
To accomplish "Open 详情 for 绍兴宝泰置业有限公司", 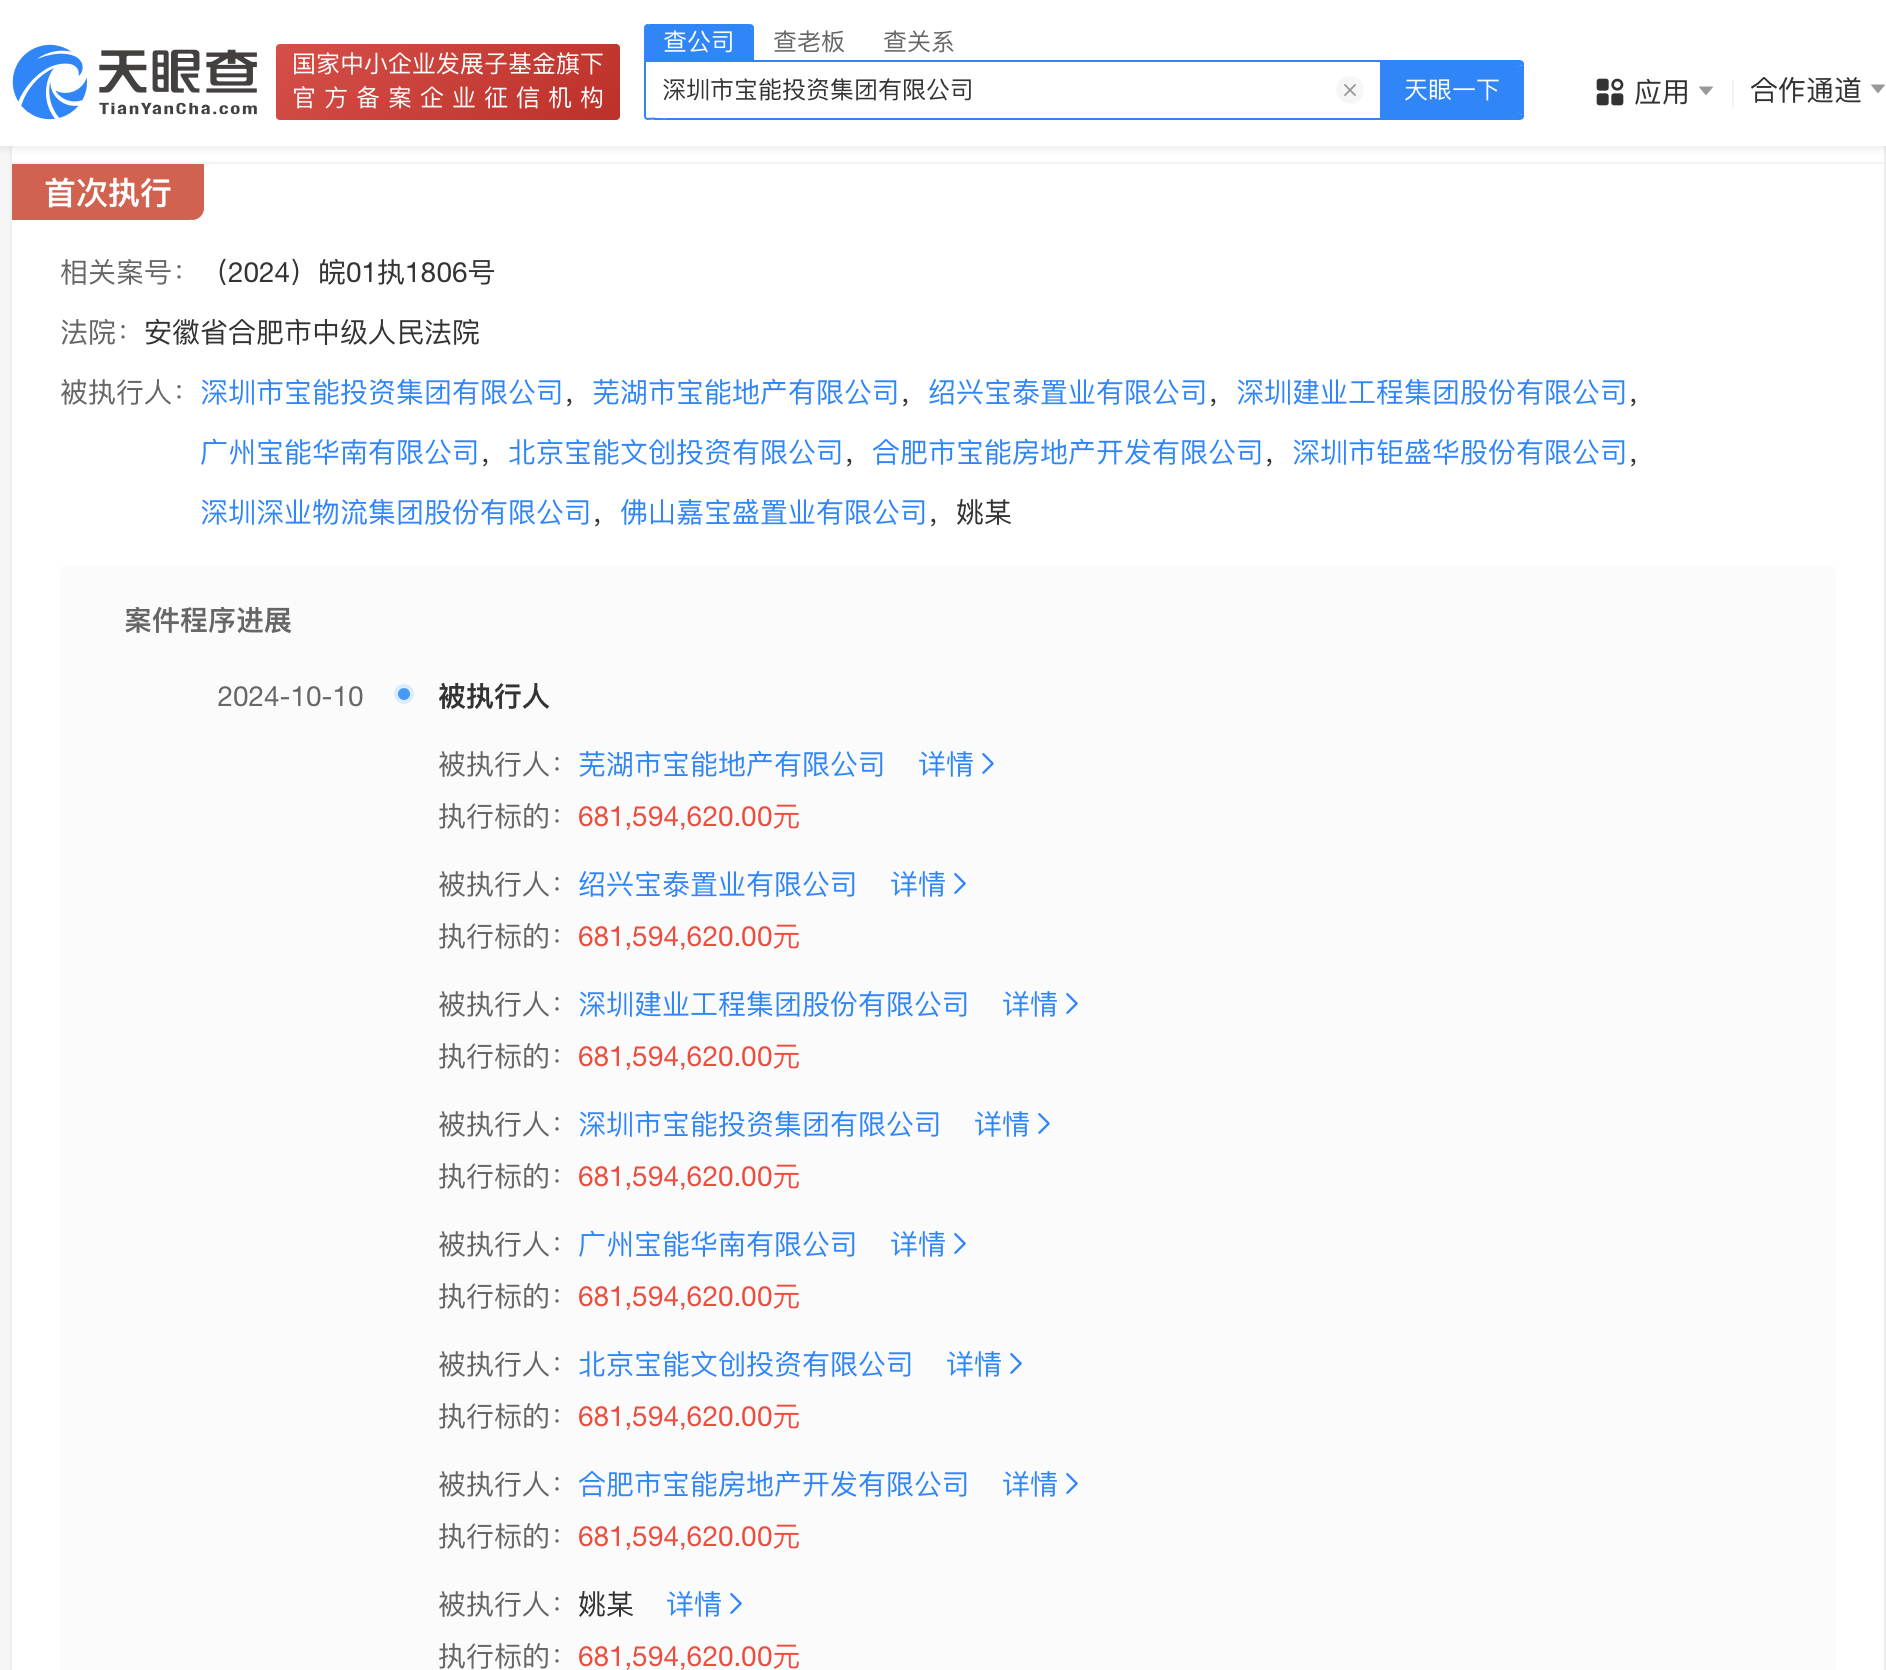I will click(x=928, y=885).
